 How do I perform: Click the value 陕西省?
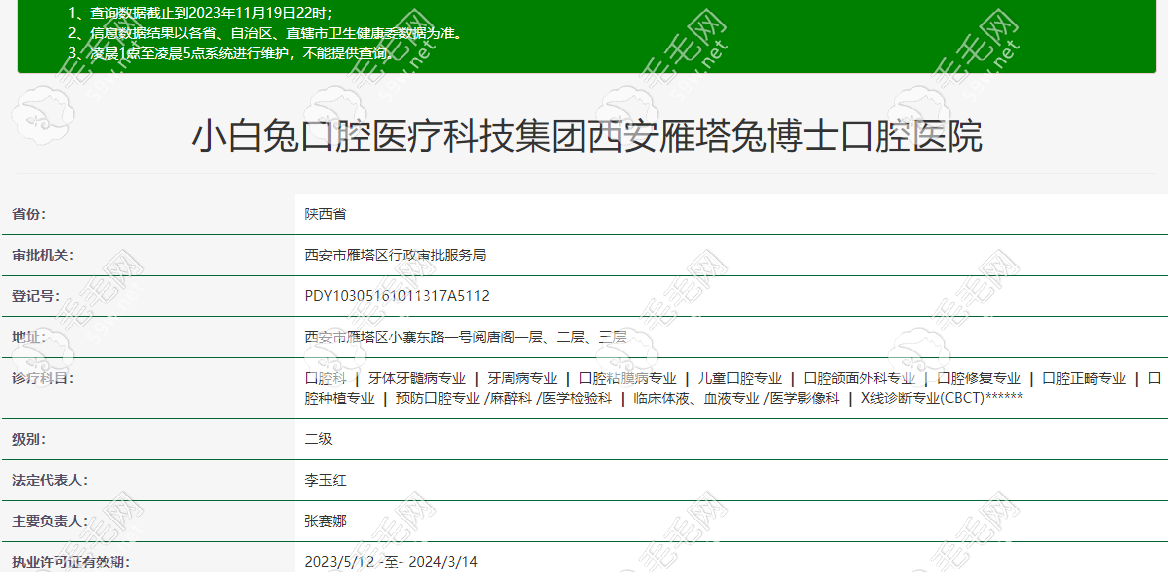click(x=326, y=214)
